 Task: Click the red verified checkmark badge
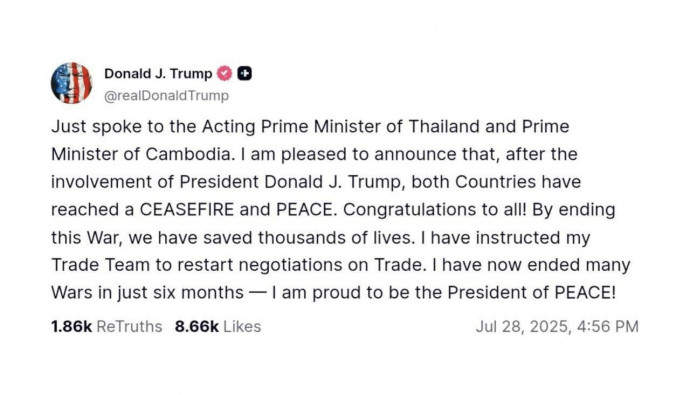(x=224, y=73)
